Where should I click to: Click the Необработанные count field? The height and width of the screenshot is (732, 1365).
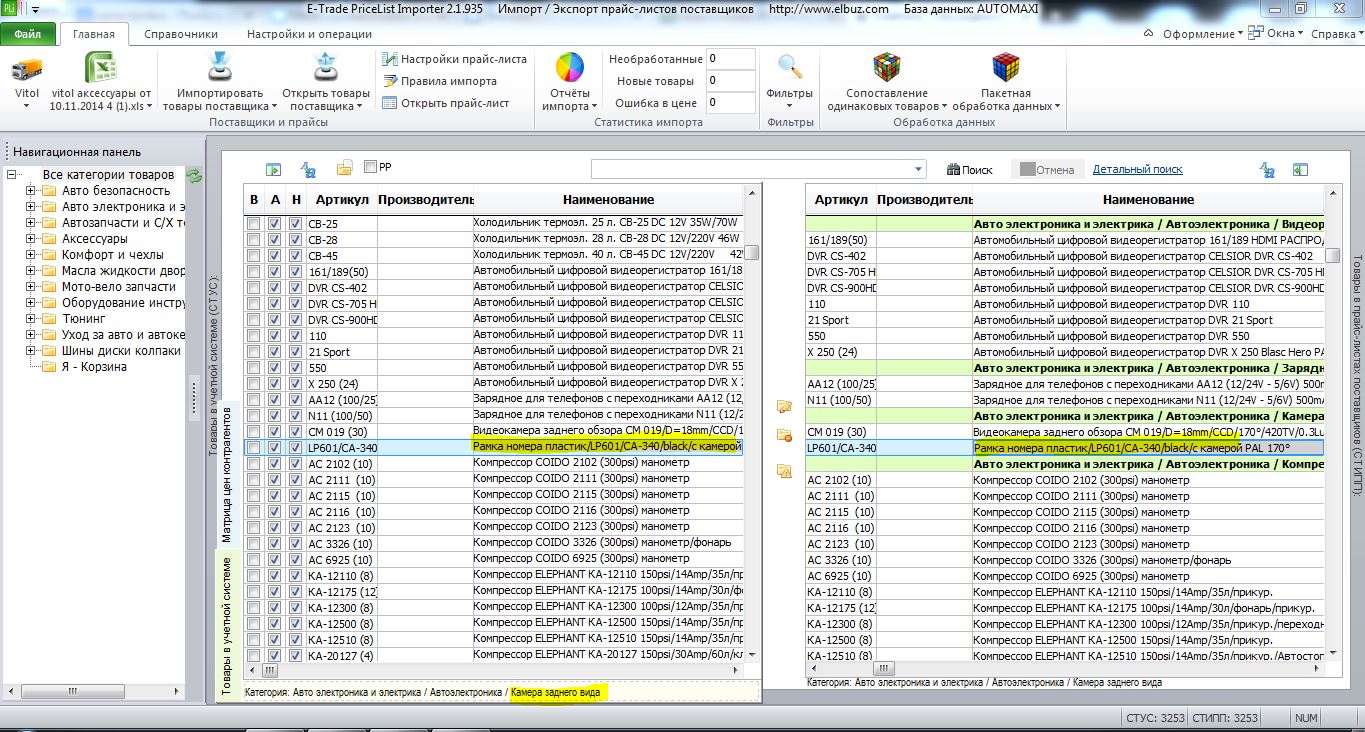click(731, 59)
